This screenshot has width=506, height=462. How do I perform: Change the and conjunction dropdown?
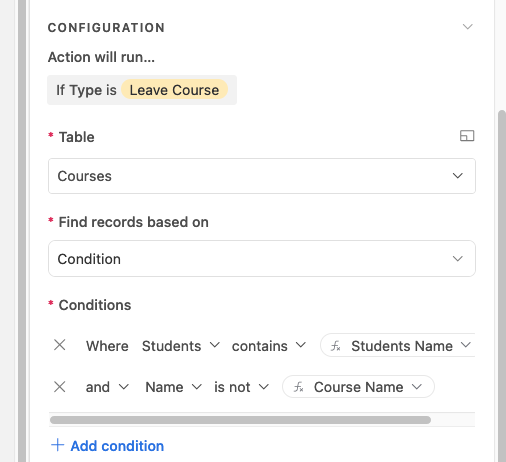[x=107, y=387]
